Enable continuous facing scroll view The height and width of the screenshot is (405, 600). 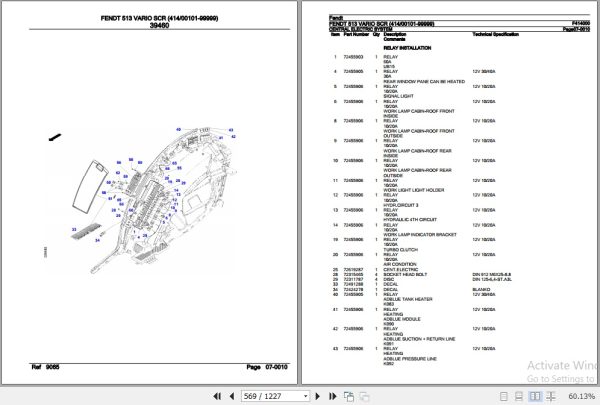(x=551, y=396)
